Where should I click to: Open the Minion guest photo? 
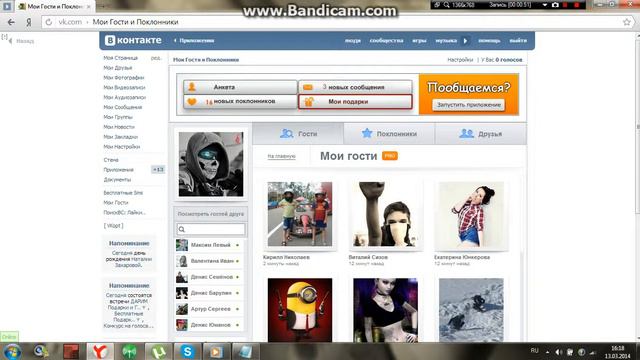point(300,310)
